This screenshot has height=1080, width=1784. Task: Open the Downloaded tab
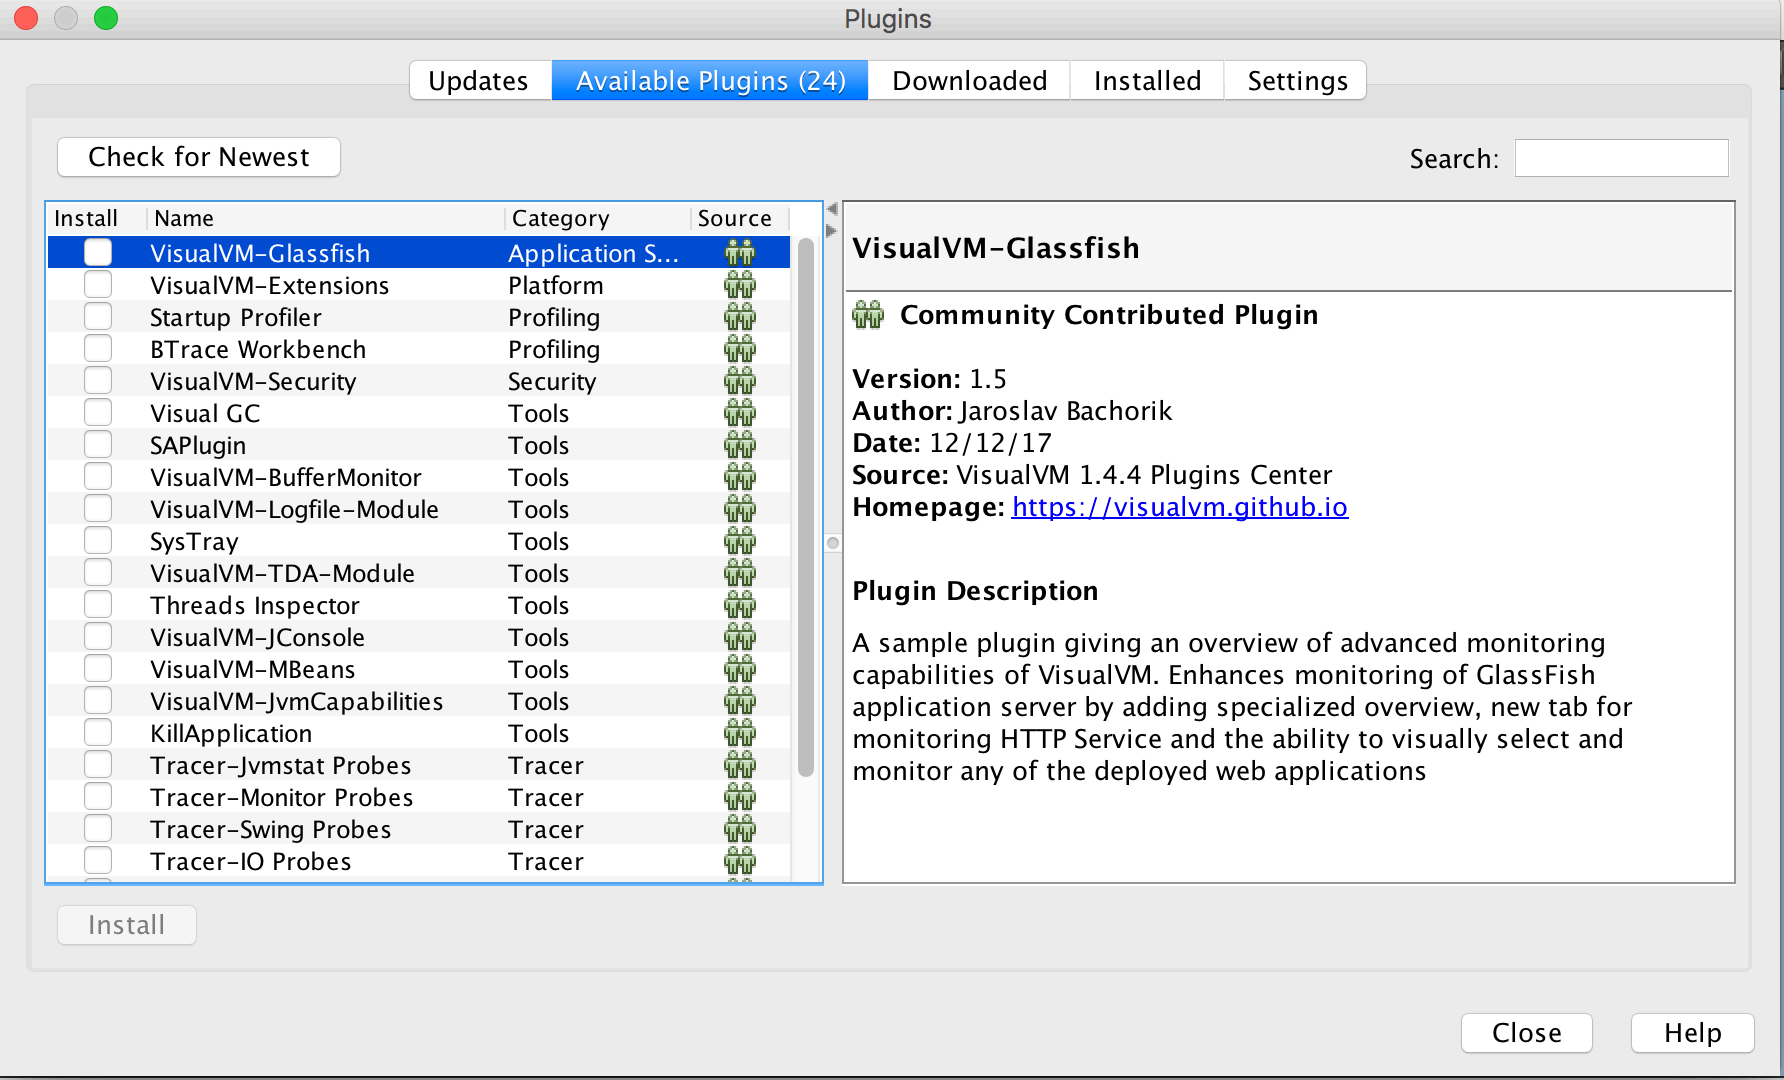[969, 80]
